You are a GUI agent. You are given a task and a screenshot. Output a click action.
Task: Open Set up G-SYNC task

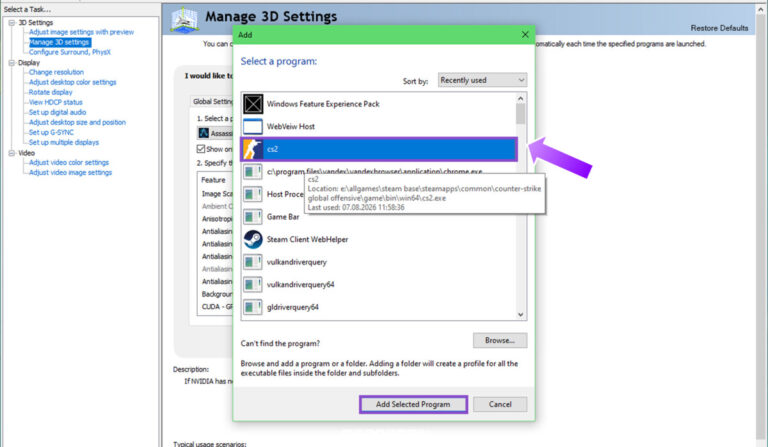pyautogui.click(x=51, y=132)
